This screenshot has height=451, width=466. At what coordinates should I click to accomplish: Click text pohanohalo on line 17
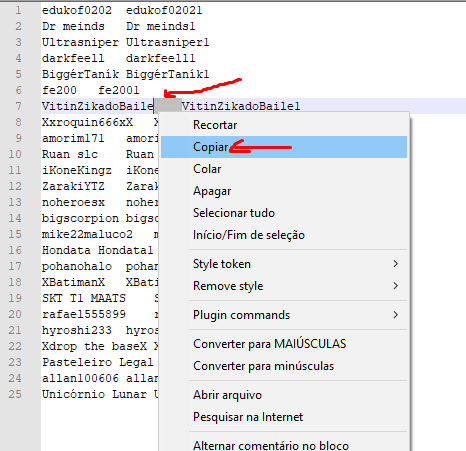click(77, 266)
